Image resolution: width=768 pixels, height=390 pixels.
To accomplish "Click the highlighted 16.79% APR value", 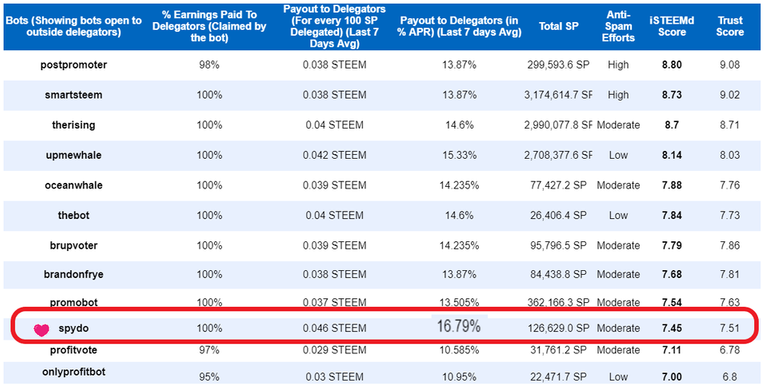I will tap(459, 327).
